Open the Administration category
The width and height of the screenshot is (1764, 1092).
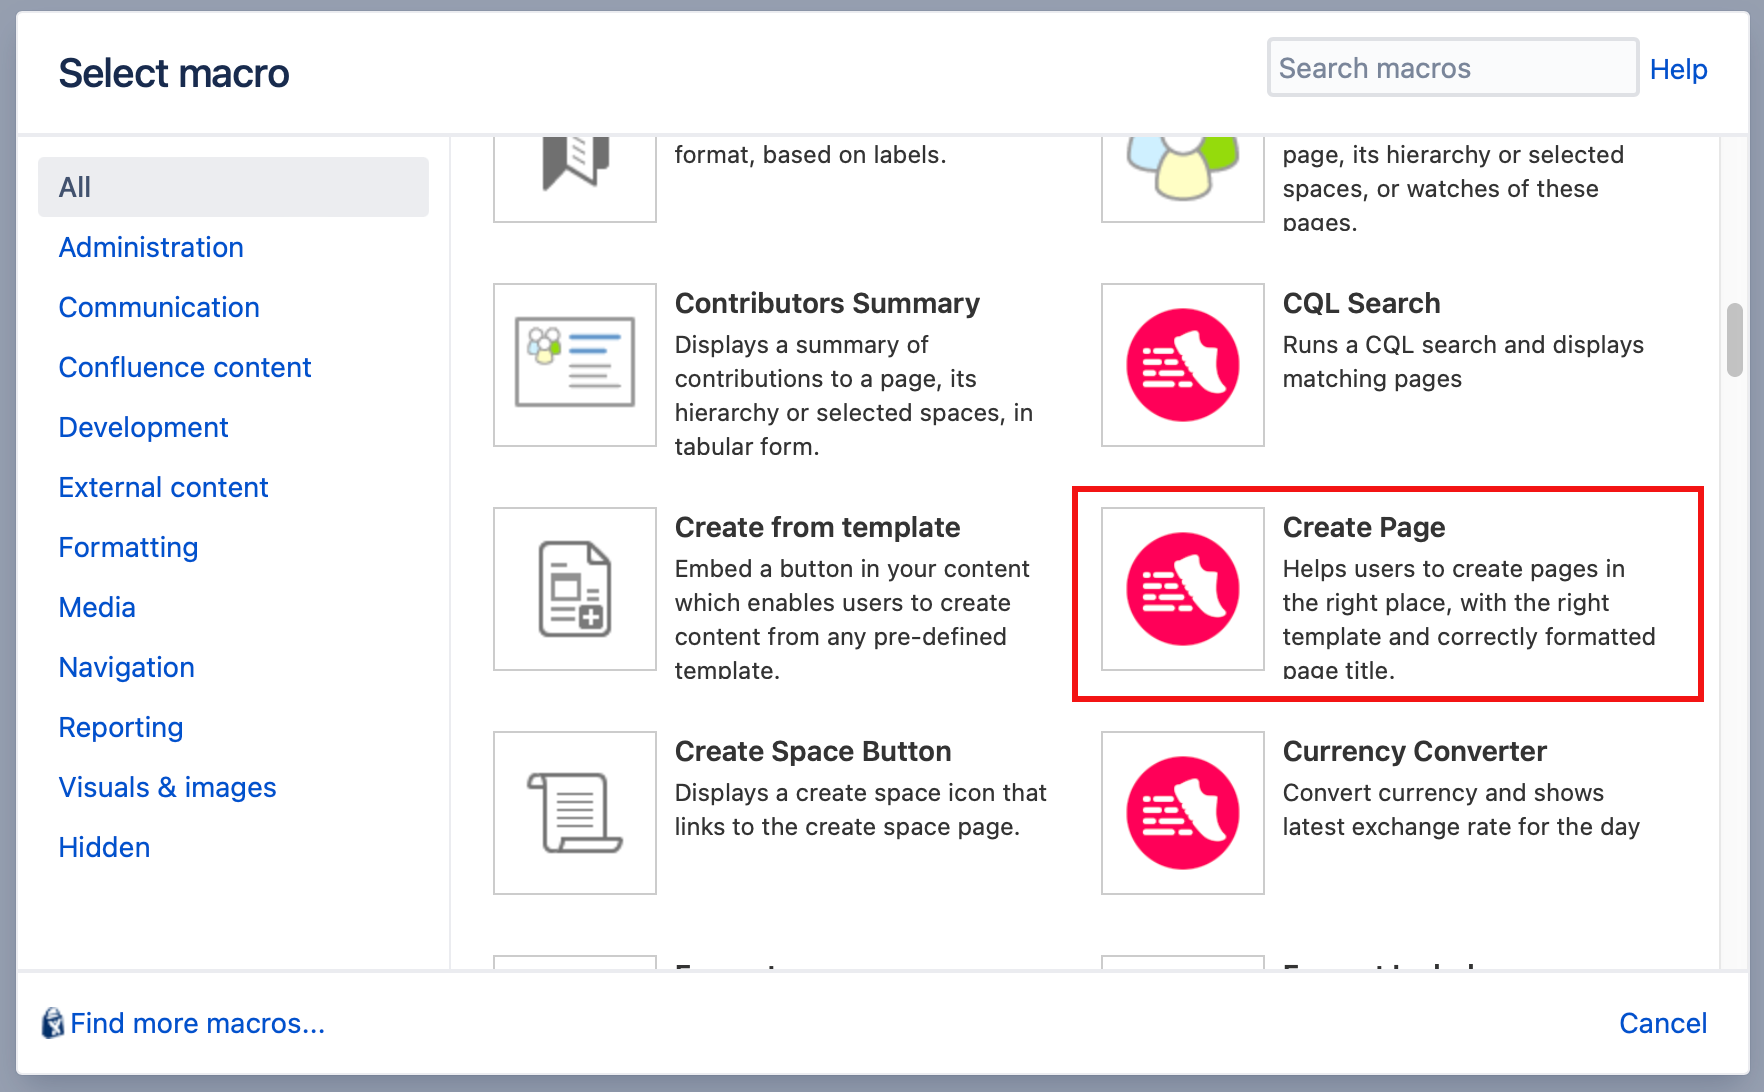coord(151,247)
